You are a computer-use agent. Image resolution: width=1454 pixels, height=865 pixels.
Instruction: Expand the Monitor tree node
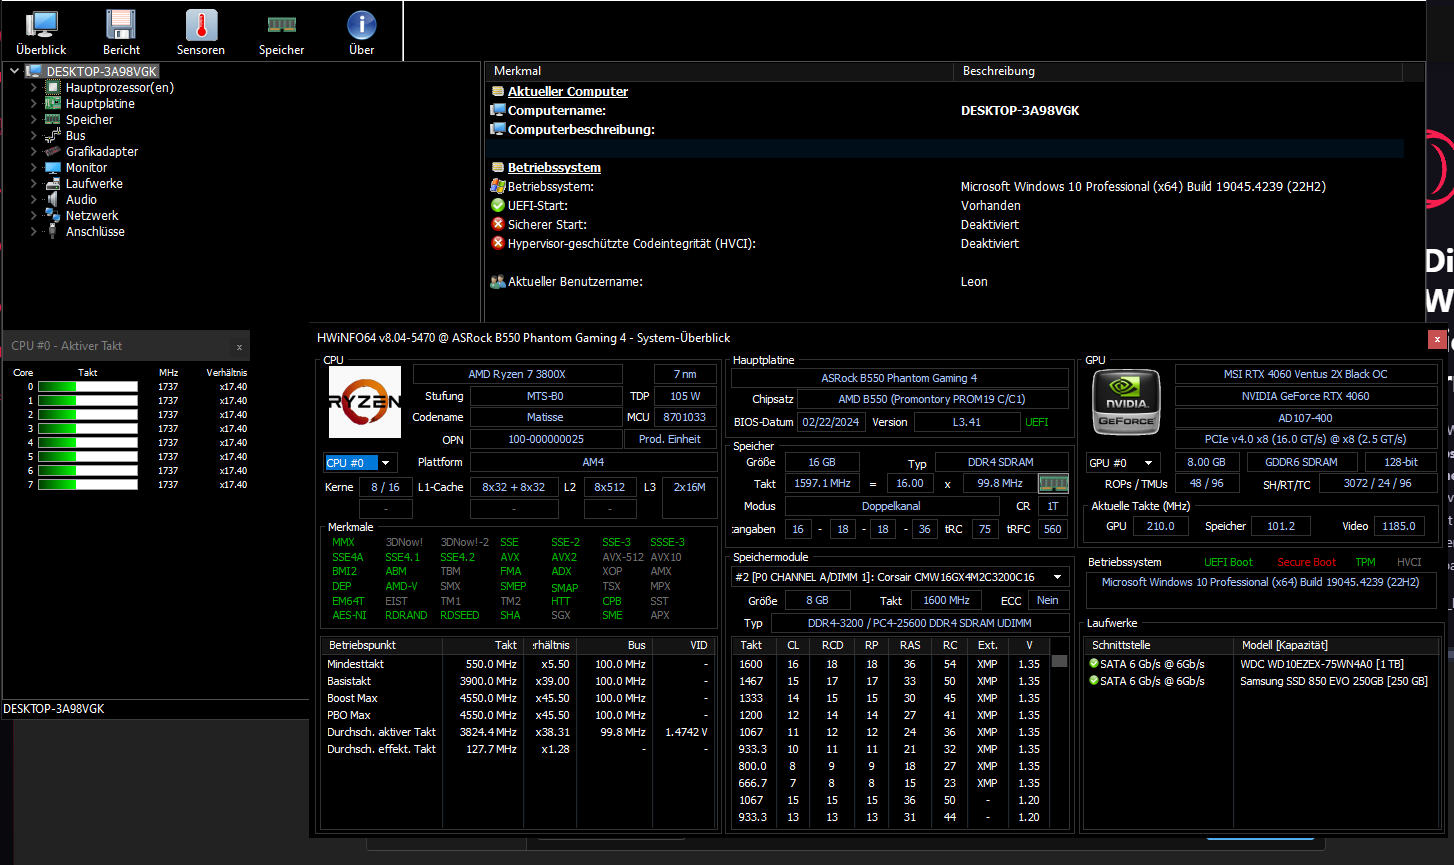33,168
